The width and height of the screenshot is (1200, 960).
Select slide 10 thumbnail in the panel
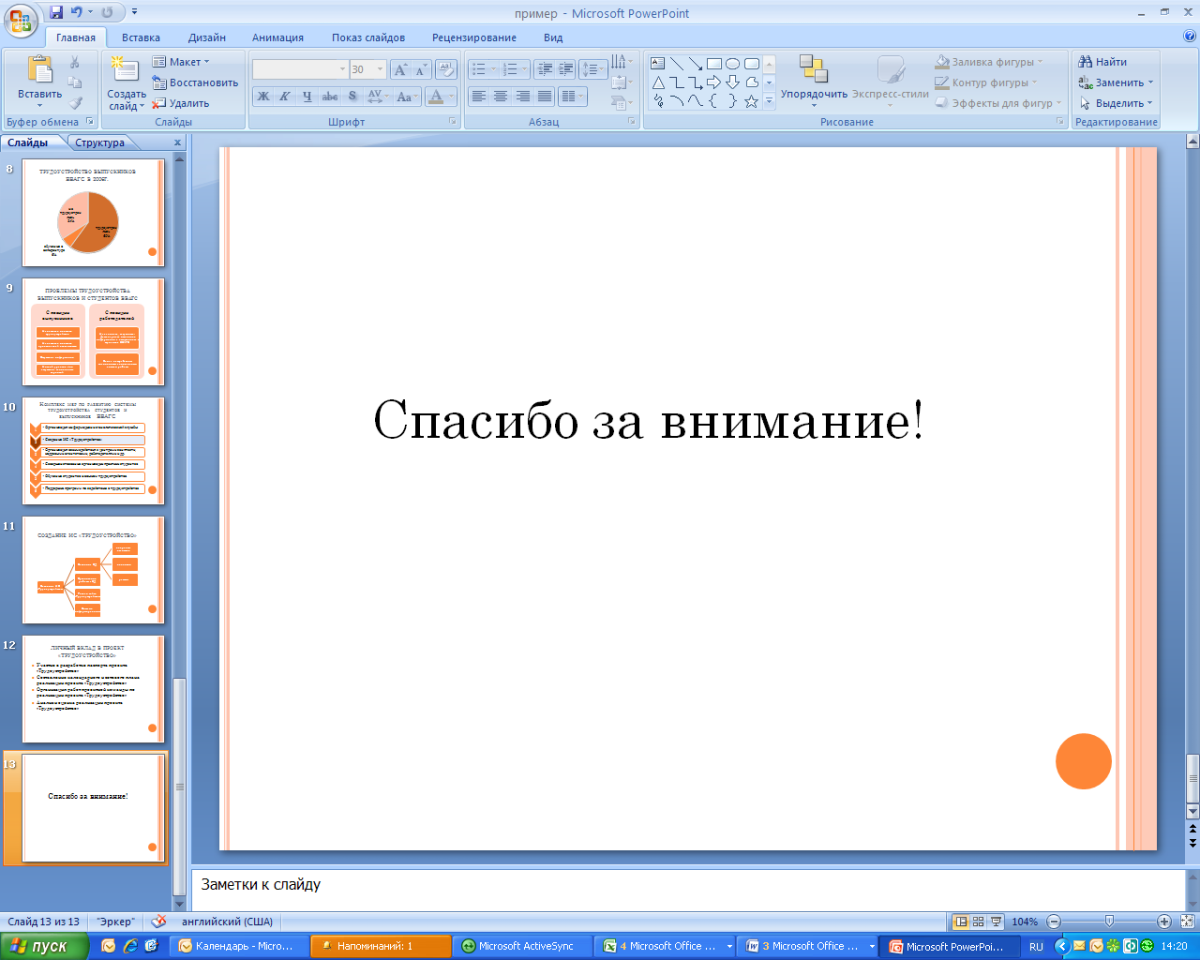[x=93, y=451]
